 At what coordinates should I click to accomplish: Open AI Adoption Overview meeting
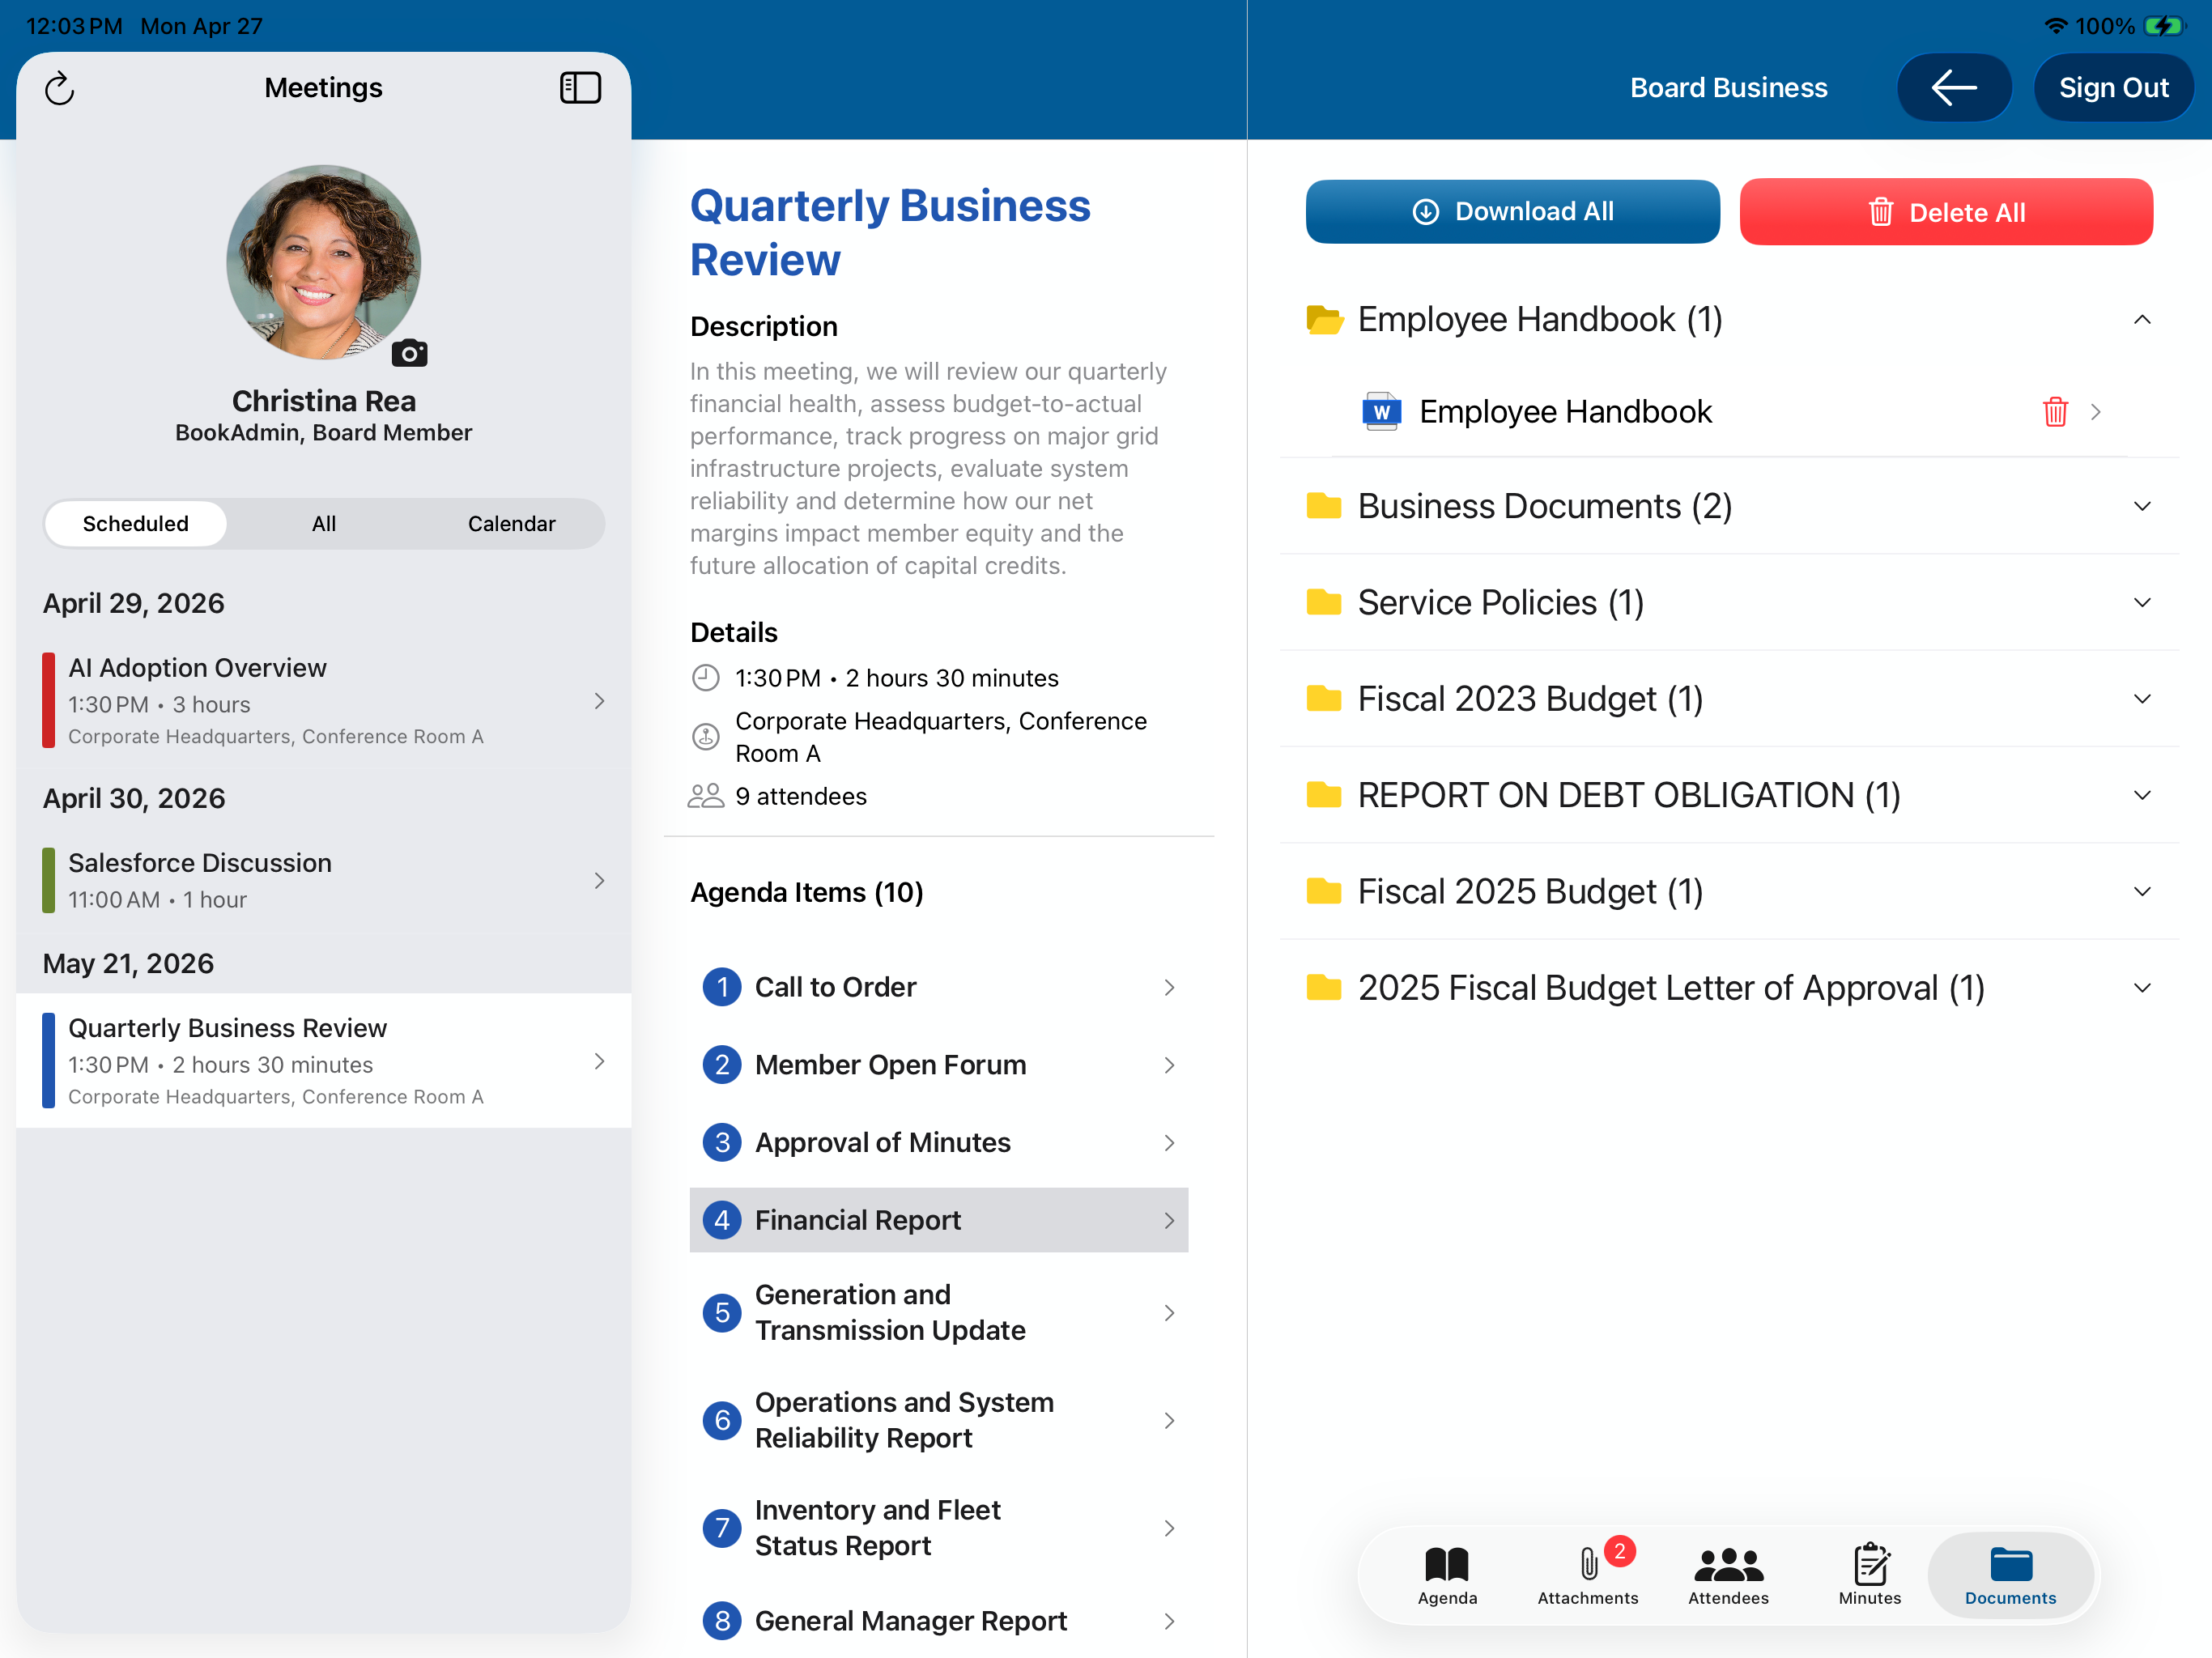pos(324,700)
